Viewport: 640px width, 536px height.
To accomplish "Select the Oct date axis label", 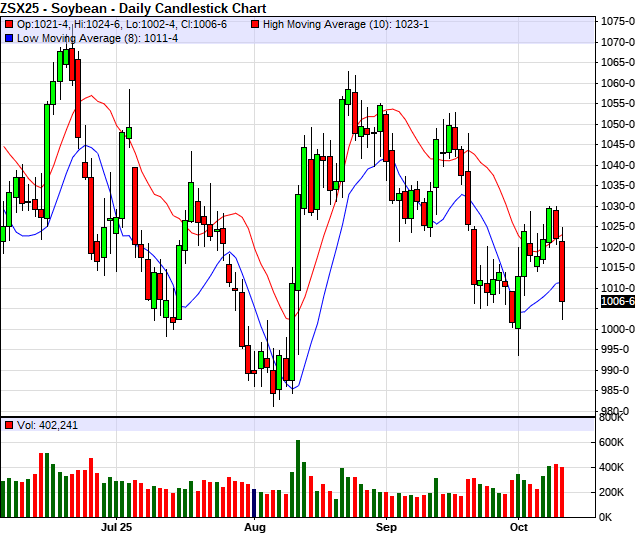I will [x=518, y=526].
